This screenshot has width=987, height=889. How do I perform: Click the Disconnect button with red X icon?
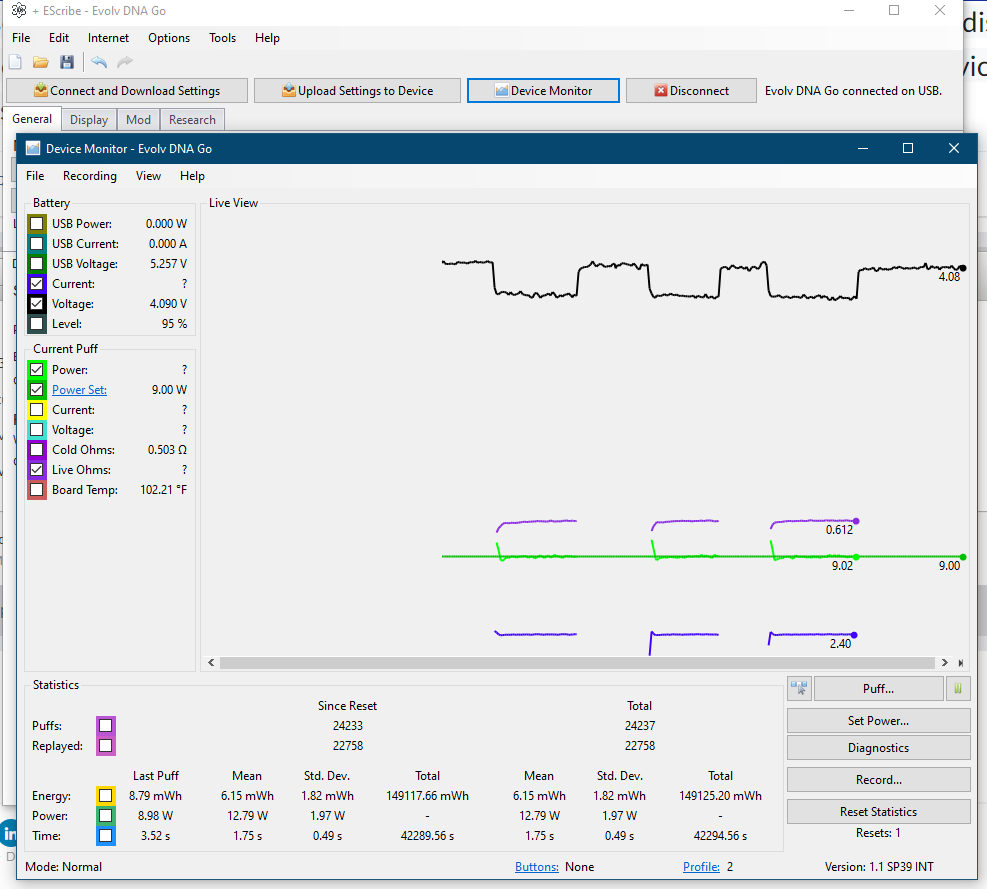691,91
